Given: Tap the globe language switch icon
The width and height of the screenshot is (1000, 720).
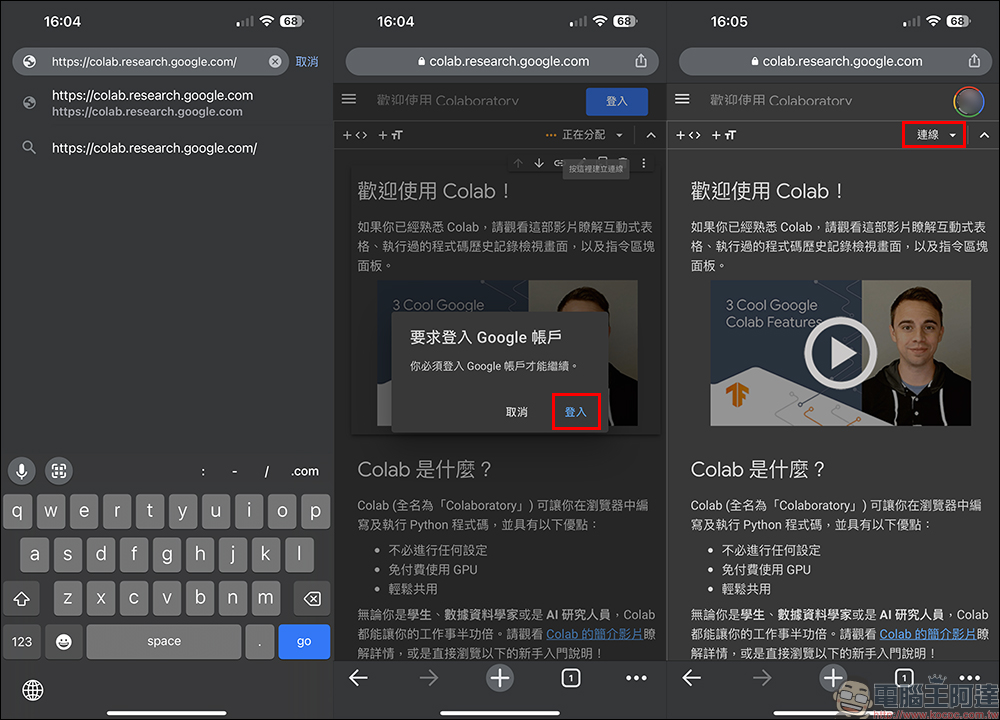Looking at the screenshot, I should 33,690.
